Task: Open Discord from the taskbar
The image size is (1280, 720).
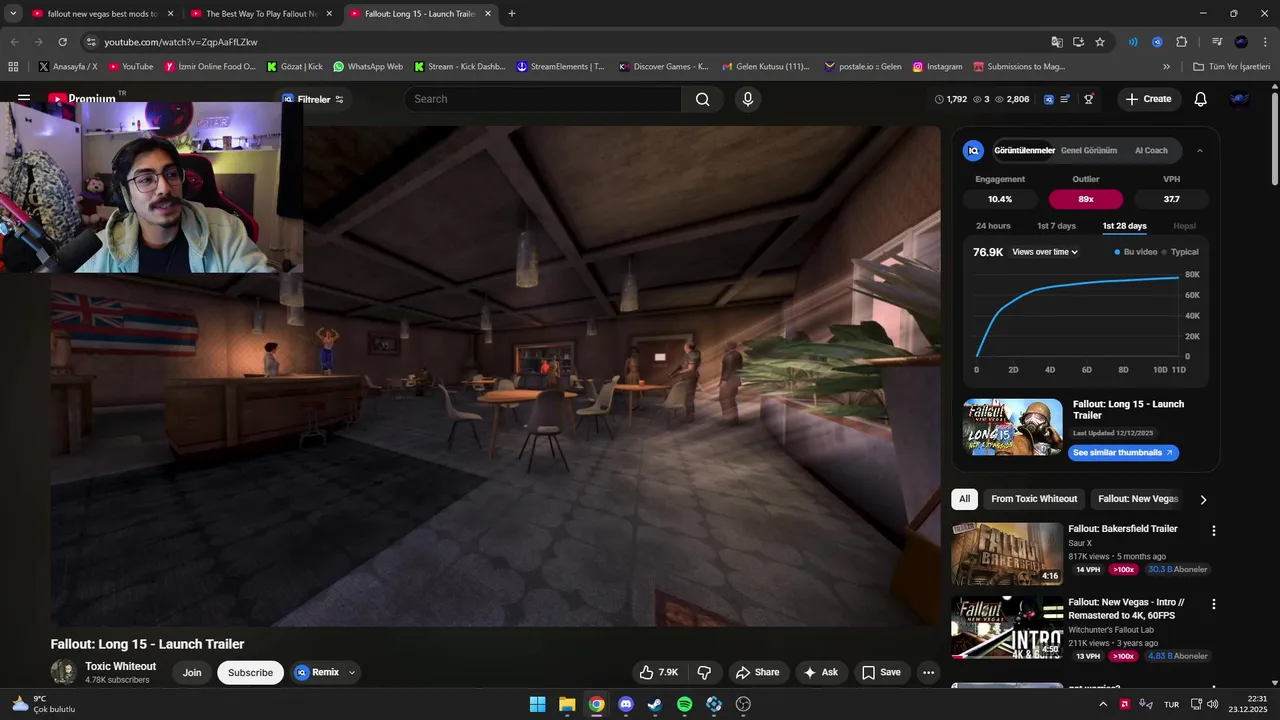Action: [x=626, y=704]
